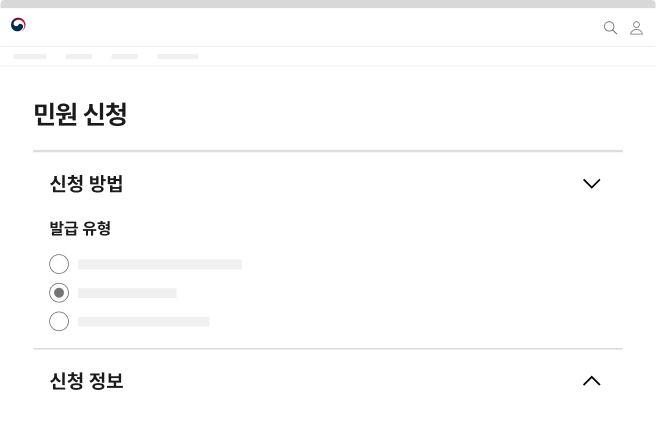This screenshot has height=422, width=656.
Task: Click the 신청 방법 section header text
Action: point(86,184)
